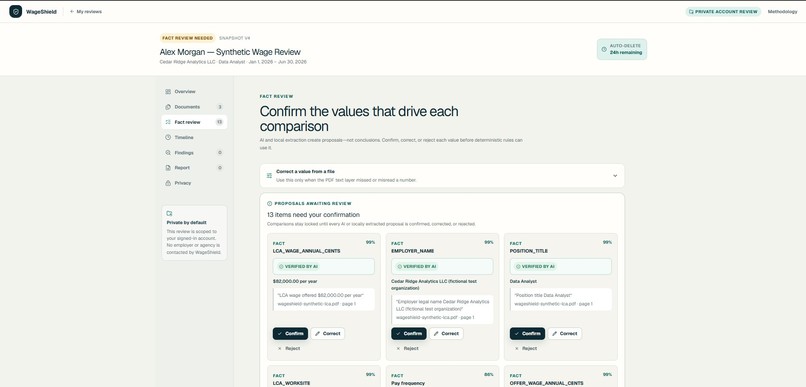Confirm the LCA_WAGE_ANNUAL_CENTS fact

[x=290, y=334]
